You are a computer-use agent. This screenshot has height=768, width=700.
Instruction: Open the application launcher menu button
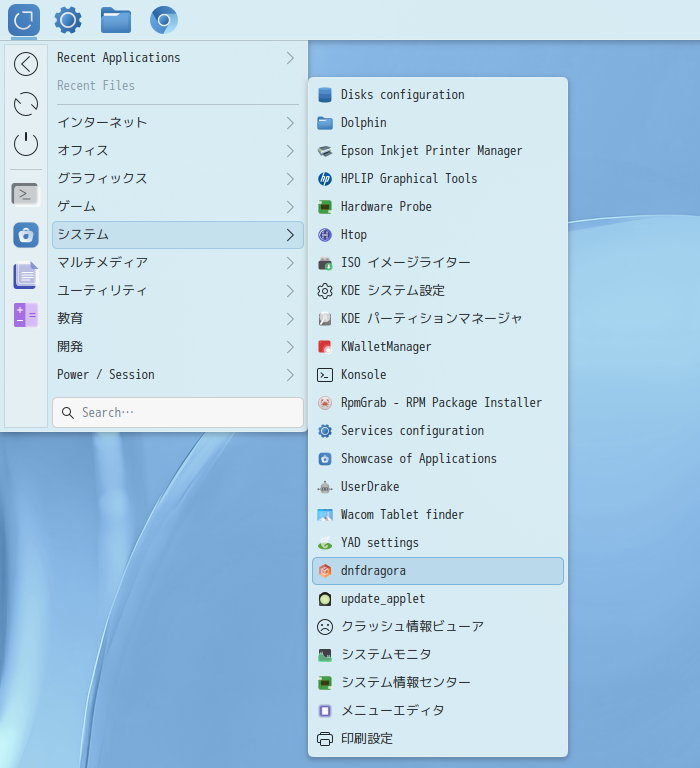click(24, 20)
